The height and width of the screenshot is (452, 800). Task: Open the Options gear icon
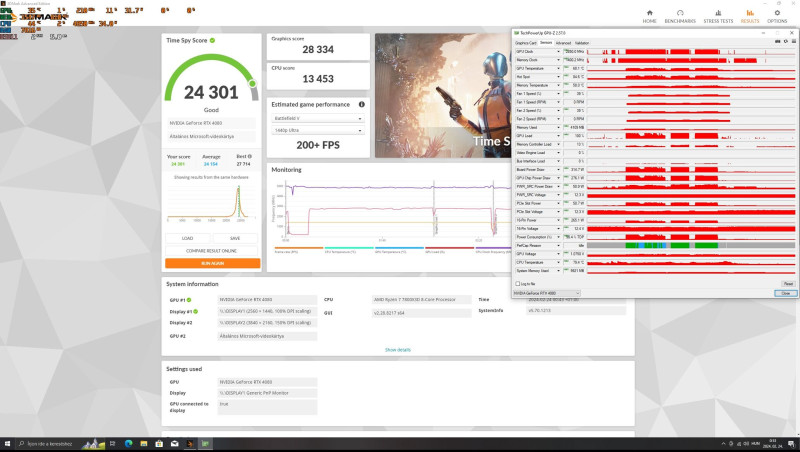coord(777,13)
